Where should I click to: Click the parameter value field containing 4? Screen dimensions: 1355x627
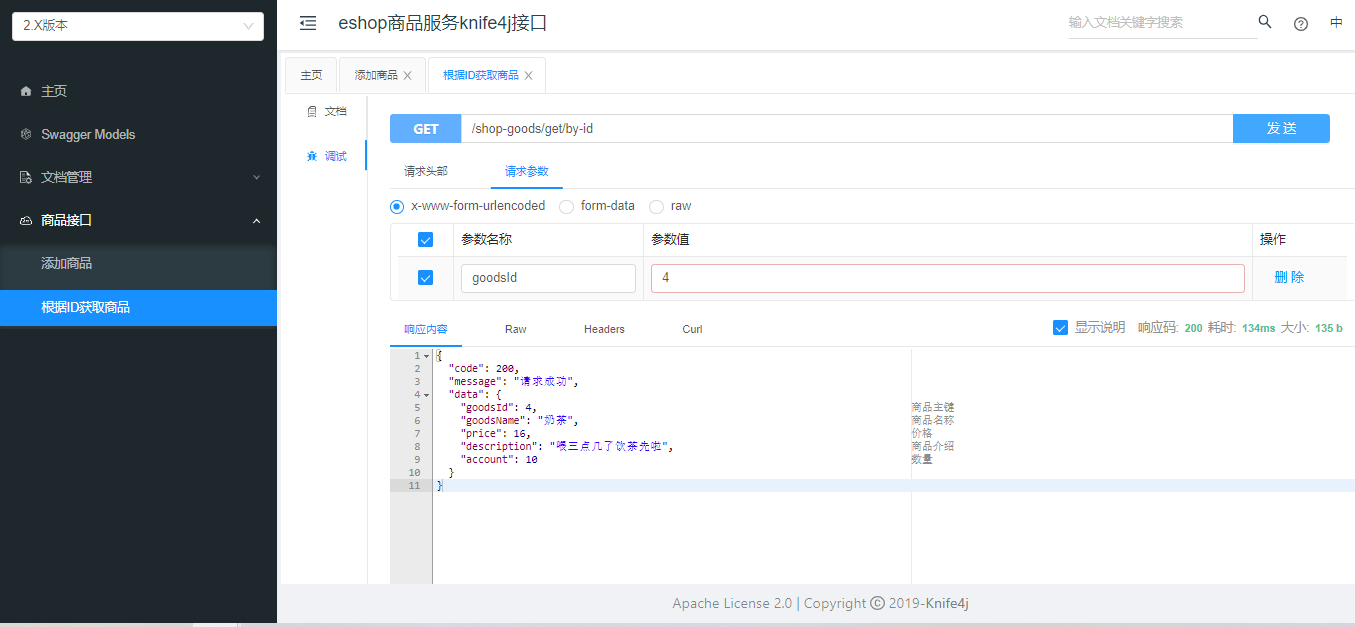point(948,278)
